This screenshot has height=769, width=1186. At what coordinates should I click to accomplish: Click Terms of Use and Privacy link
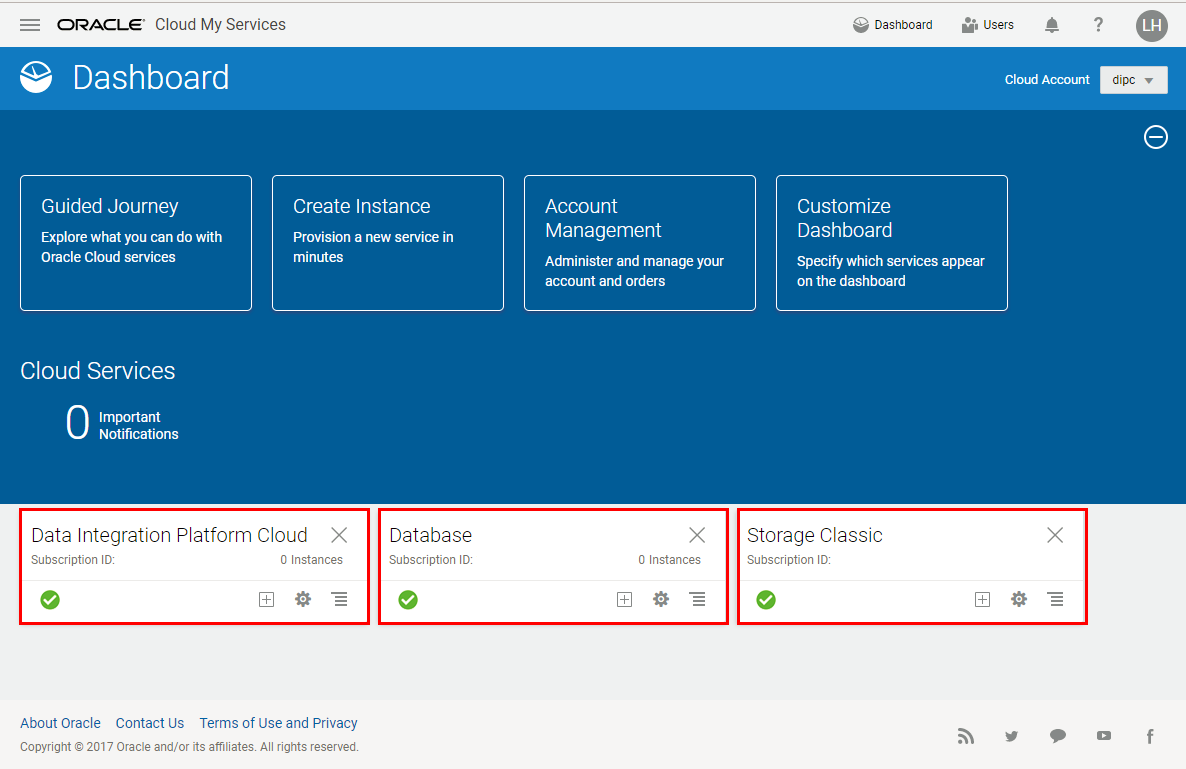point(278,723)
